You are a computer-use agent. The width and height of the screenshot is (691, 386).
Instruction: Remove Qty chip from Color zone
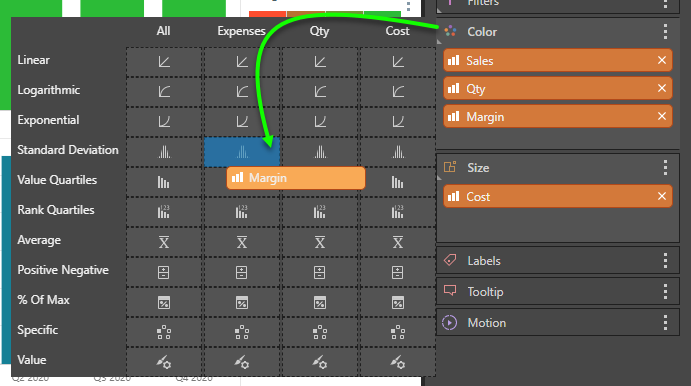[x=661, y=89]
